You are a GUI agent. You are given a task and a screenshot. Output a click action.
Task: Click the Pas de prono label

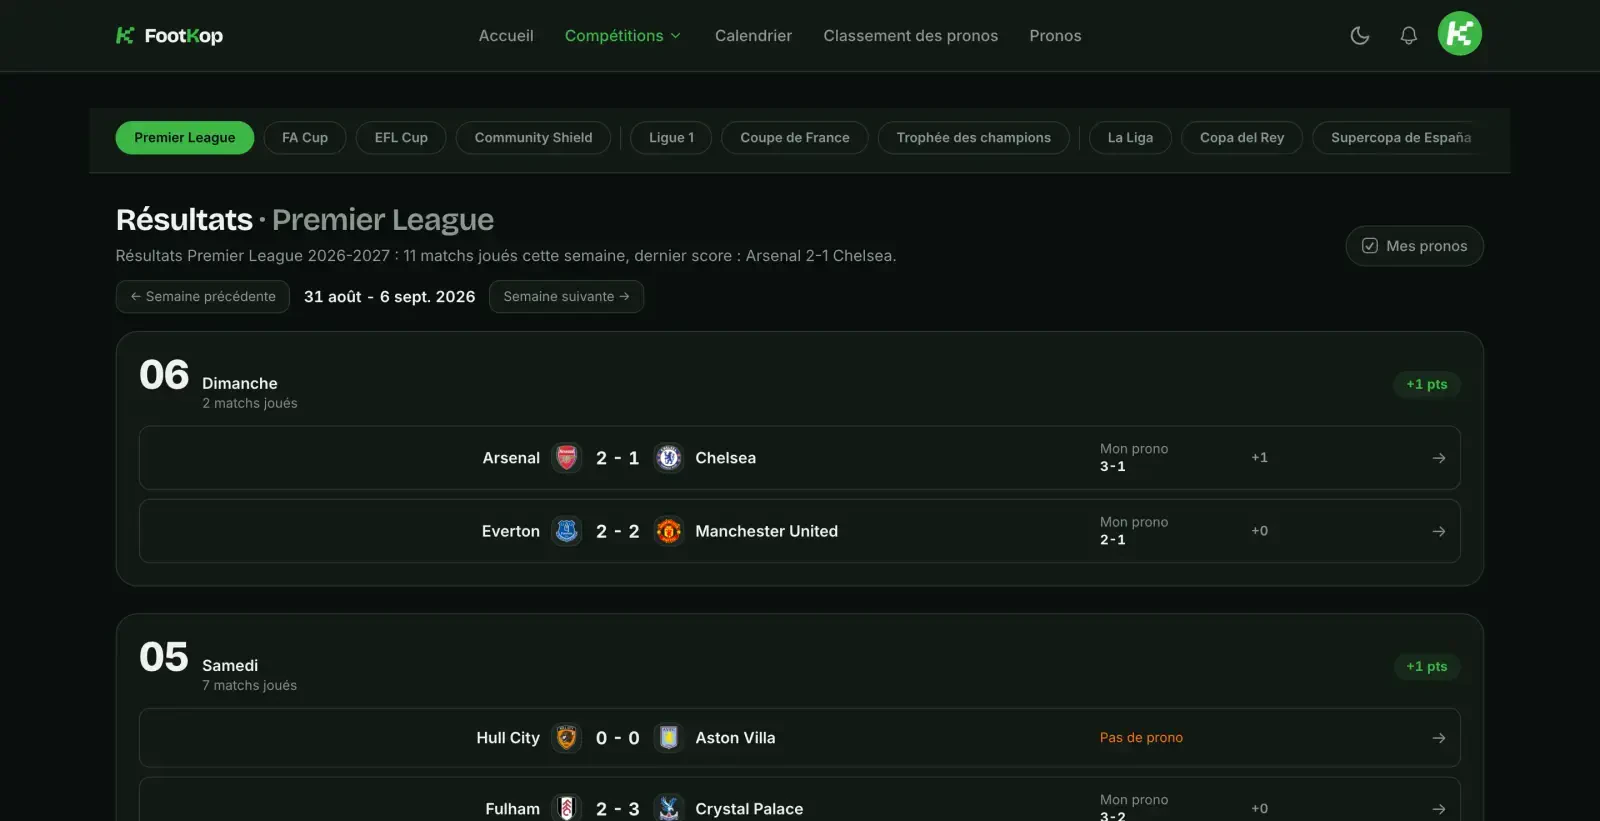(x=1141, y=738)
